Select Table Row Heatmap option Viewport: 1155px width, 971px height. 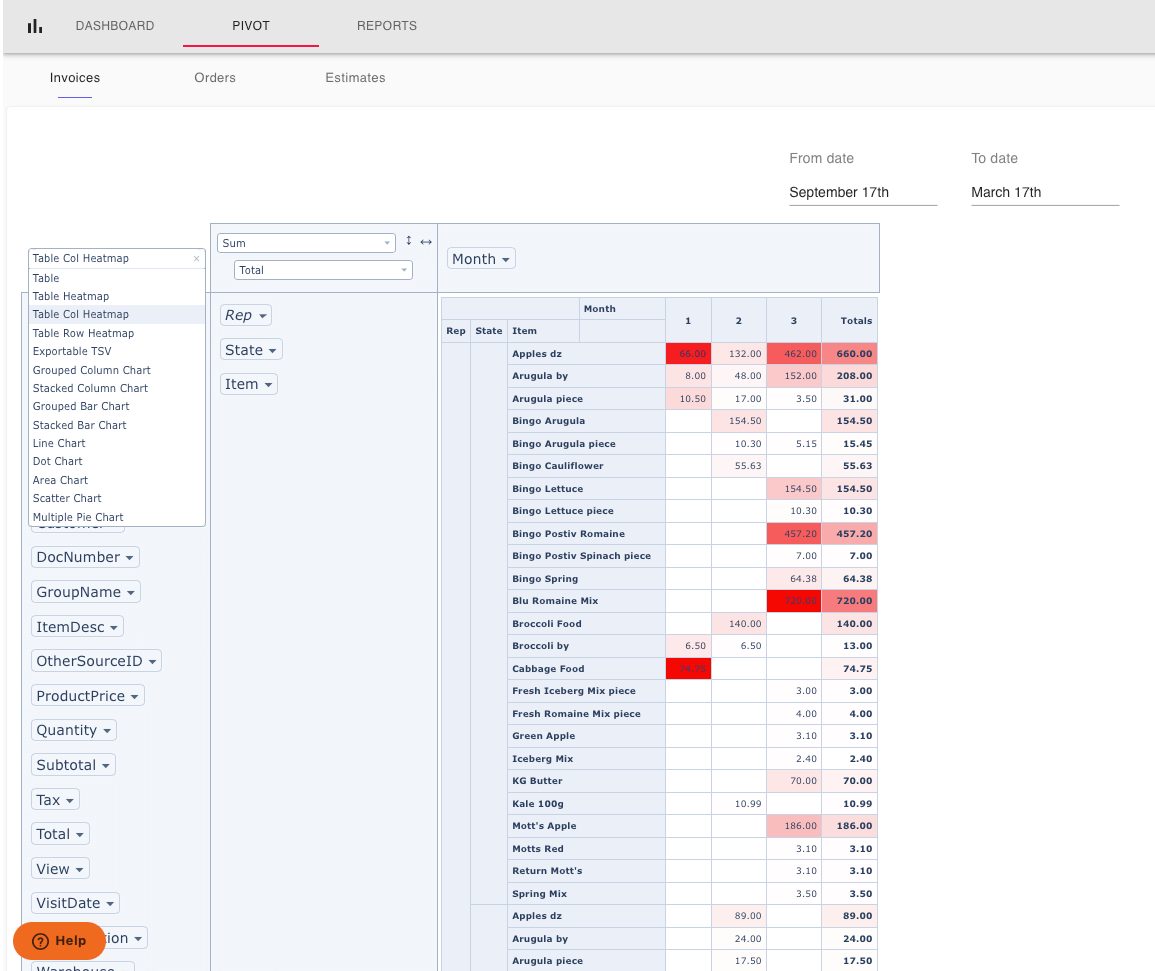point(116,333)
